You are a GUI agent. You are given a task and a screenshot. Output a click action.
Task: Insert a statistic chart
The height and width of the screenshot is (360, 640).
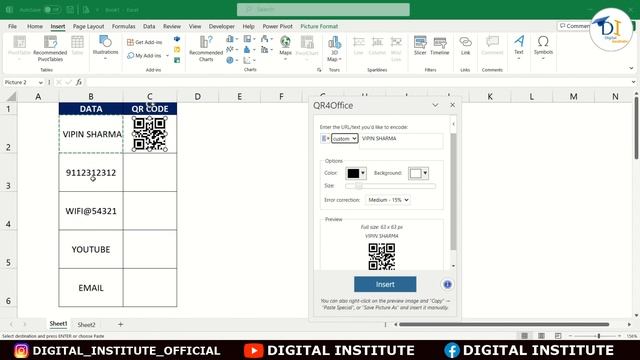click(249, 49)
